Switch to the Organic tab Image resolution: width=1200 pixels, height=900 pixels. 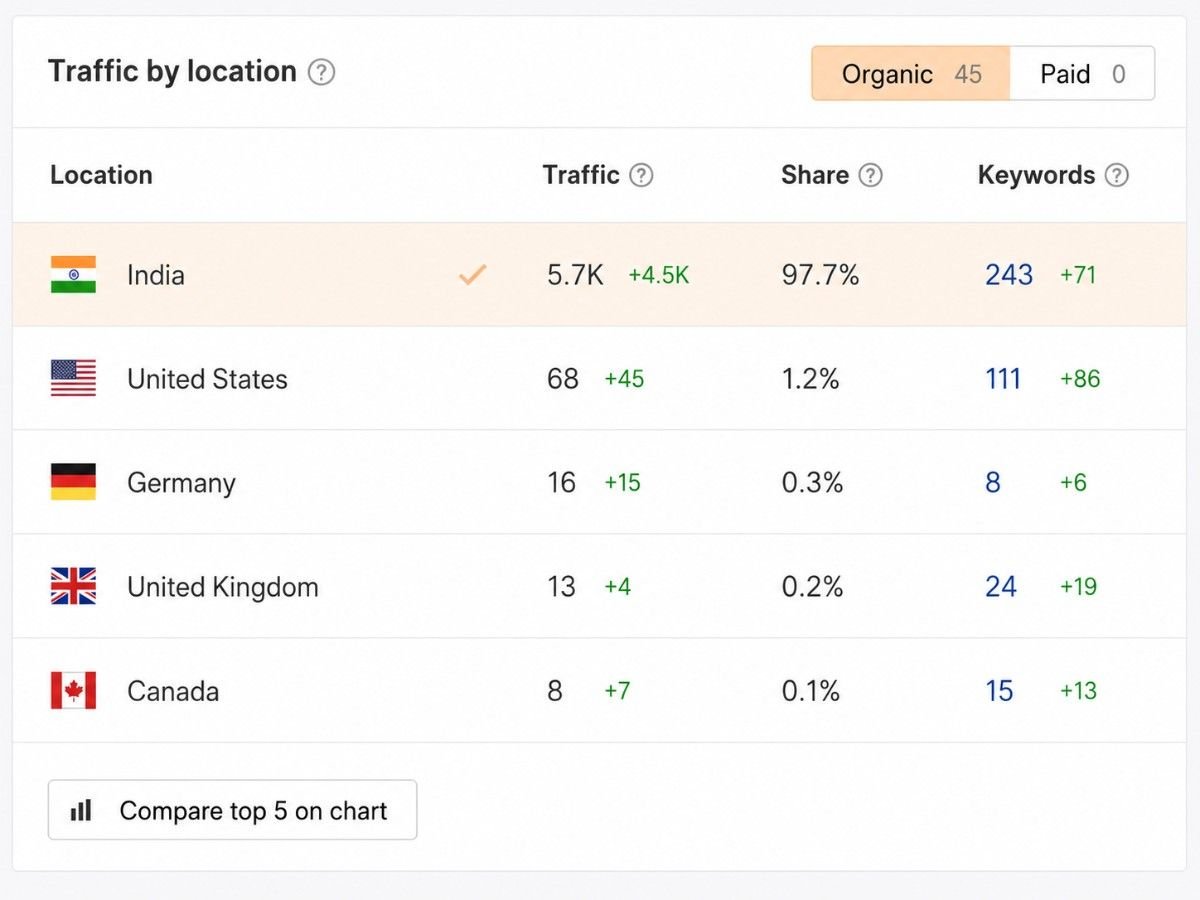tap(911, 74)
